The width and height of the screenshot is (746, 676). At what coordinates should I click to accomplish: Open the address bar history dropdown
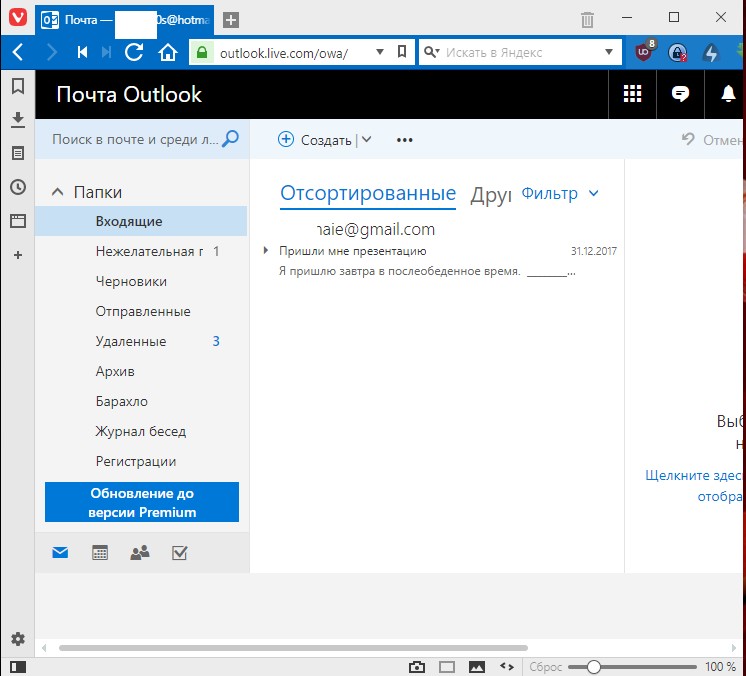point(380,51)
